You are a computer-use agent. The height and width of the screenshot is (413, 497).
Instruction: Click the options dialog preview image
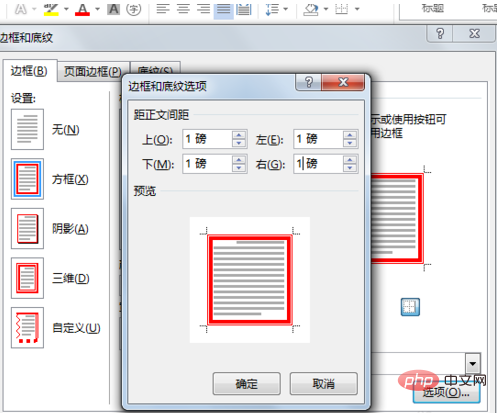[250, 280]
